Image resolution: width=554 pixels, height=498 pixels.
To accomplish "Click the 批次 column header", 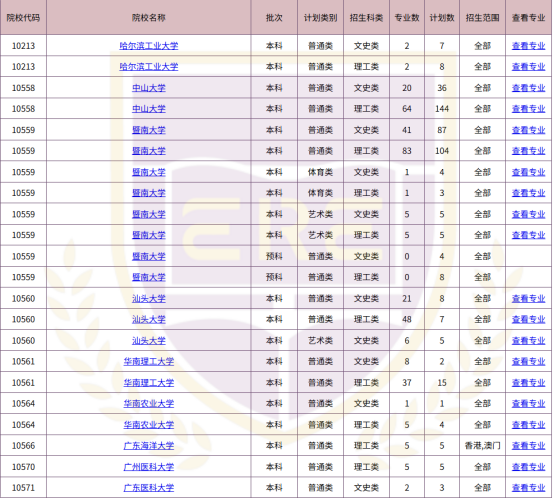I will click(x=274, y=18).
